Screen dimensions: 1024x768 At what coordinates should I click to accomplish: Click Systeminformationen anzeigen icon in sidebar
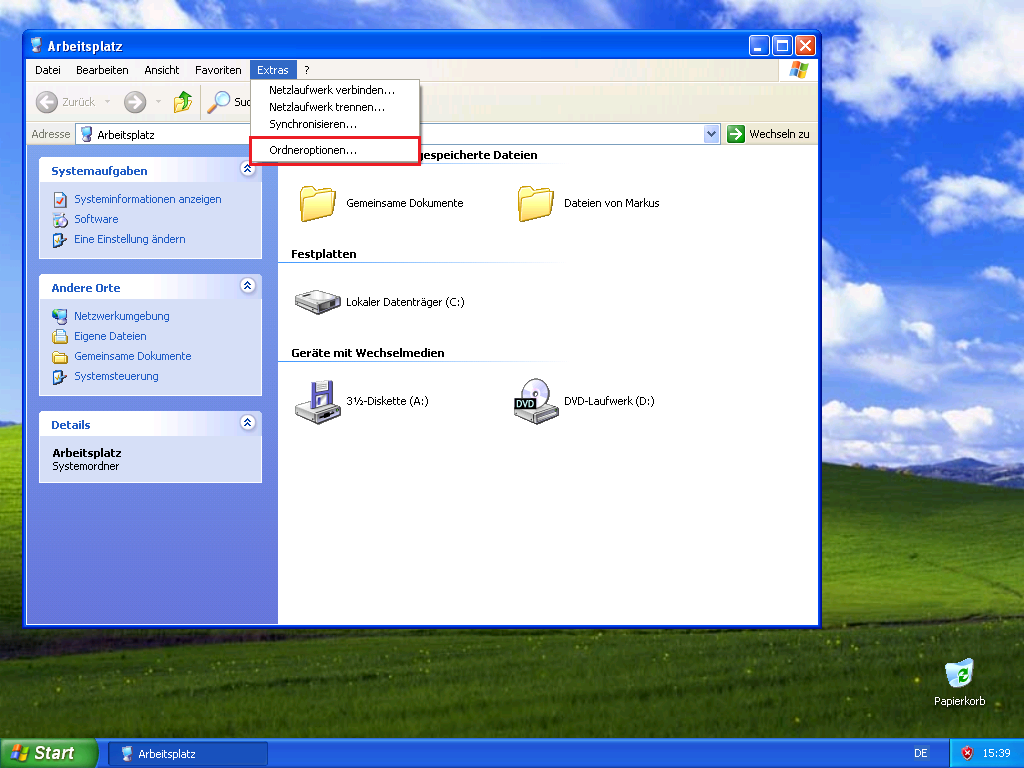(60, 200)
